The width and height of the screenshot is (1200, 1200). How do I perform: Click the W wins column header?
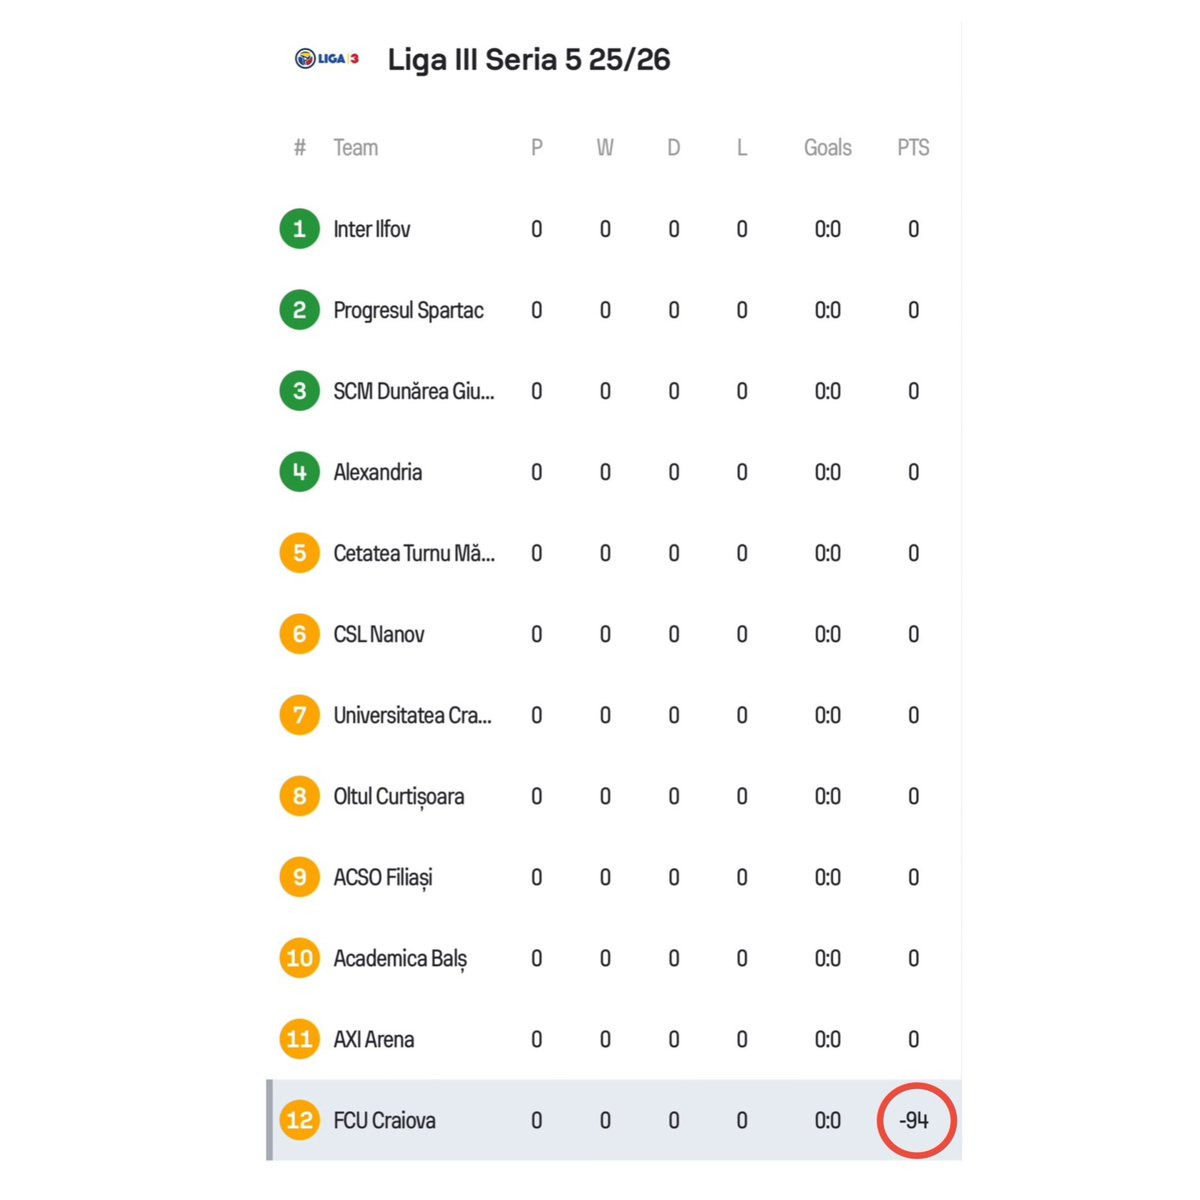[605, 148]
